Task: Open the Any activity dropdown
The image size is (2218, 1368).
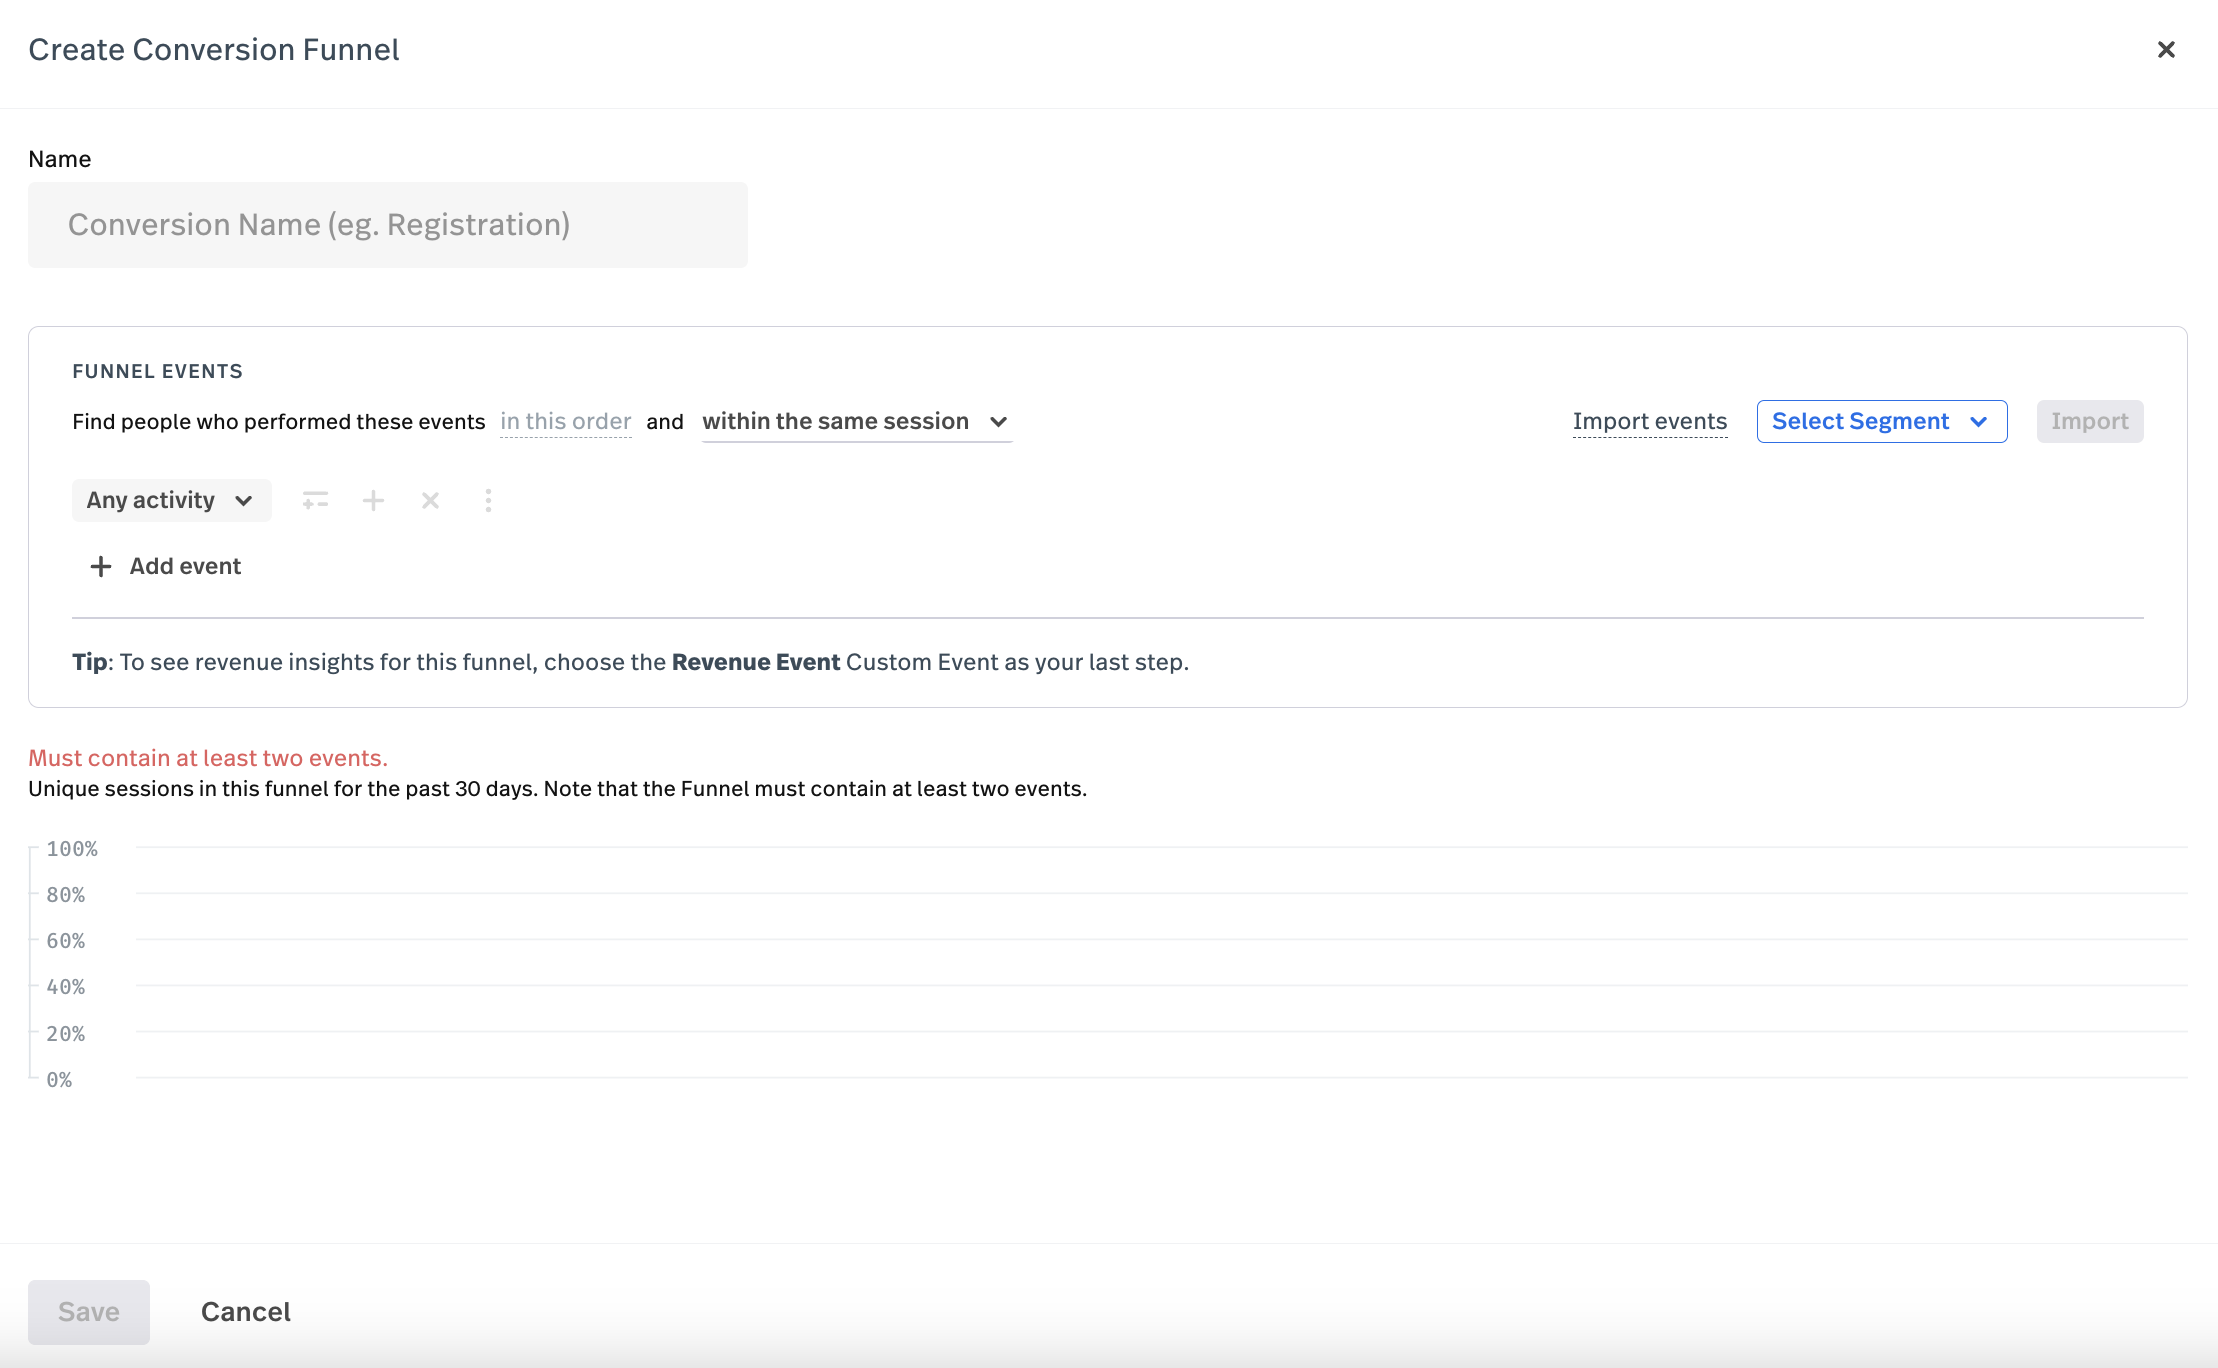Action: [x=171, y=500]
